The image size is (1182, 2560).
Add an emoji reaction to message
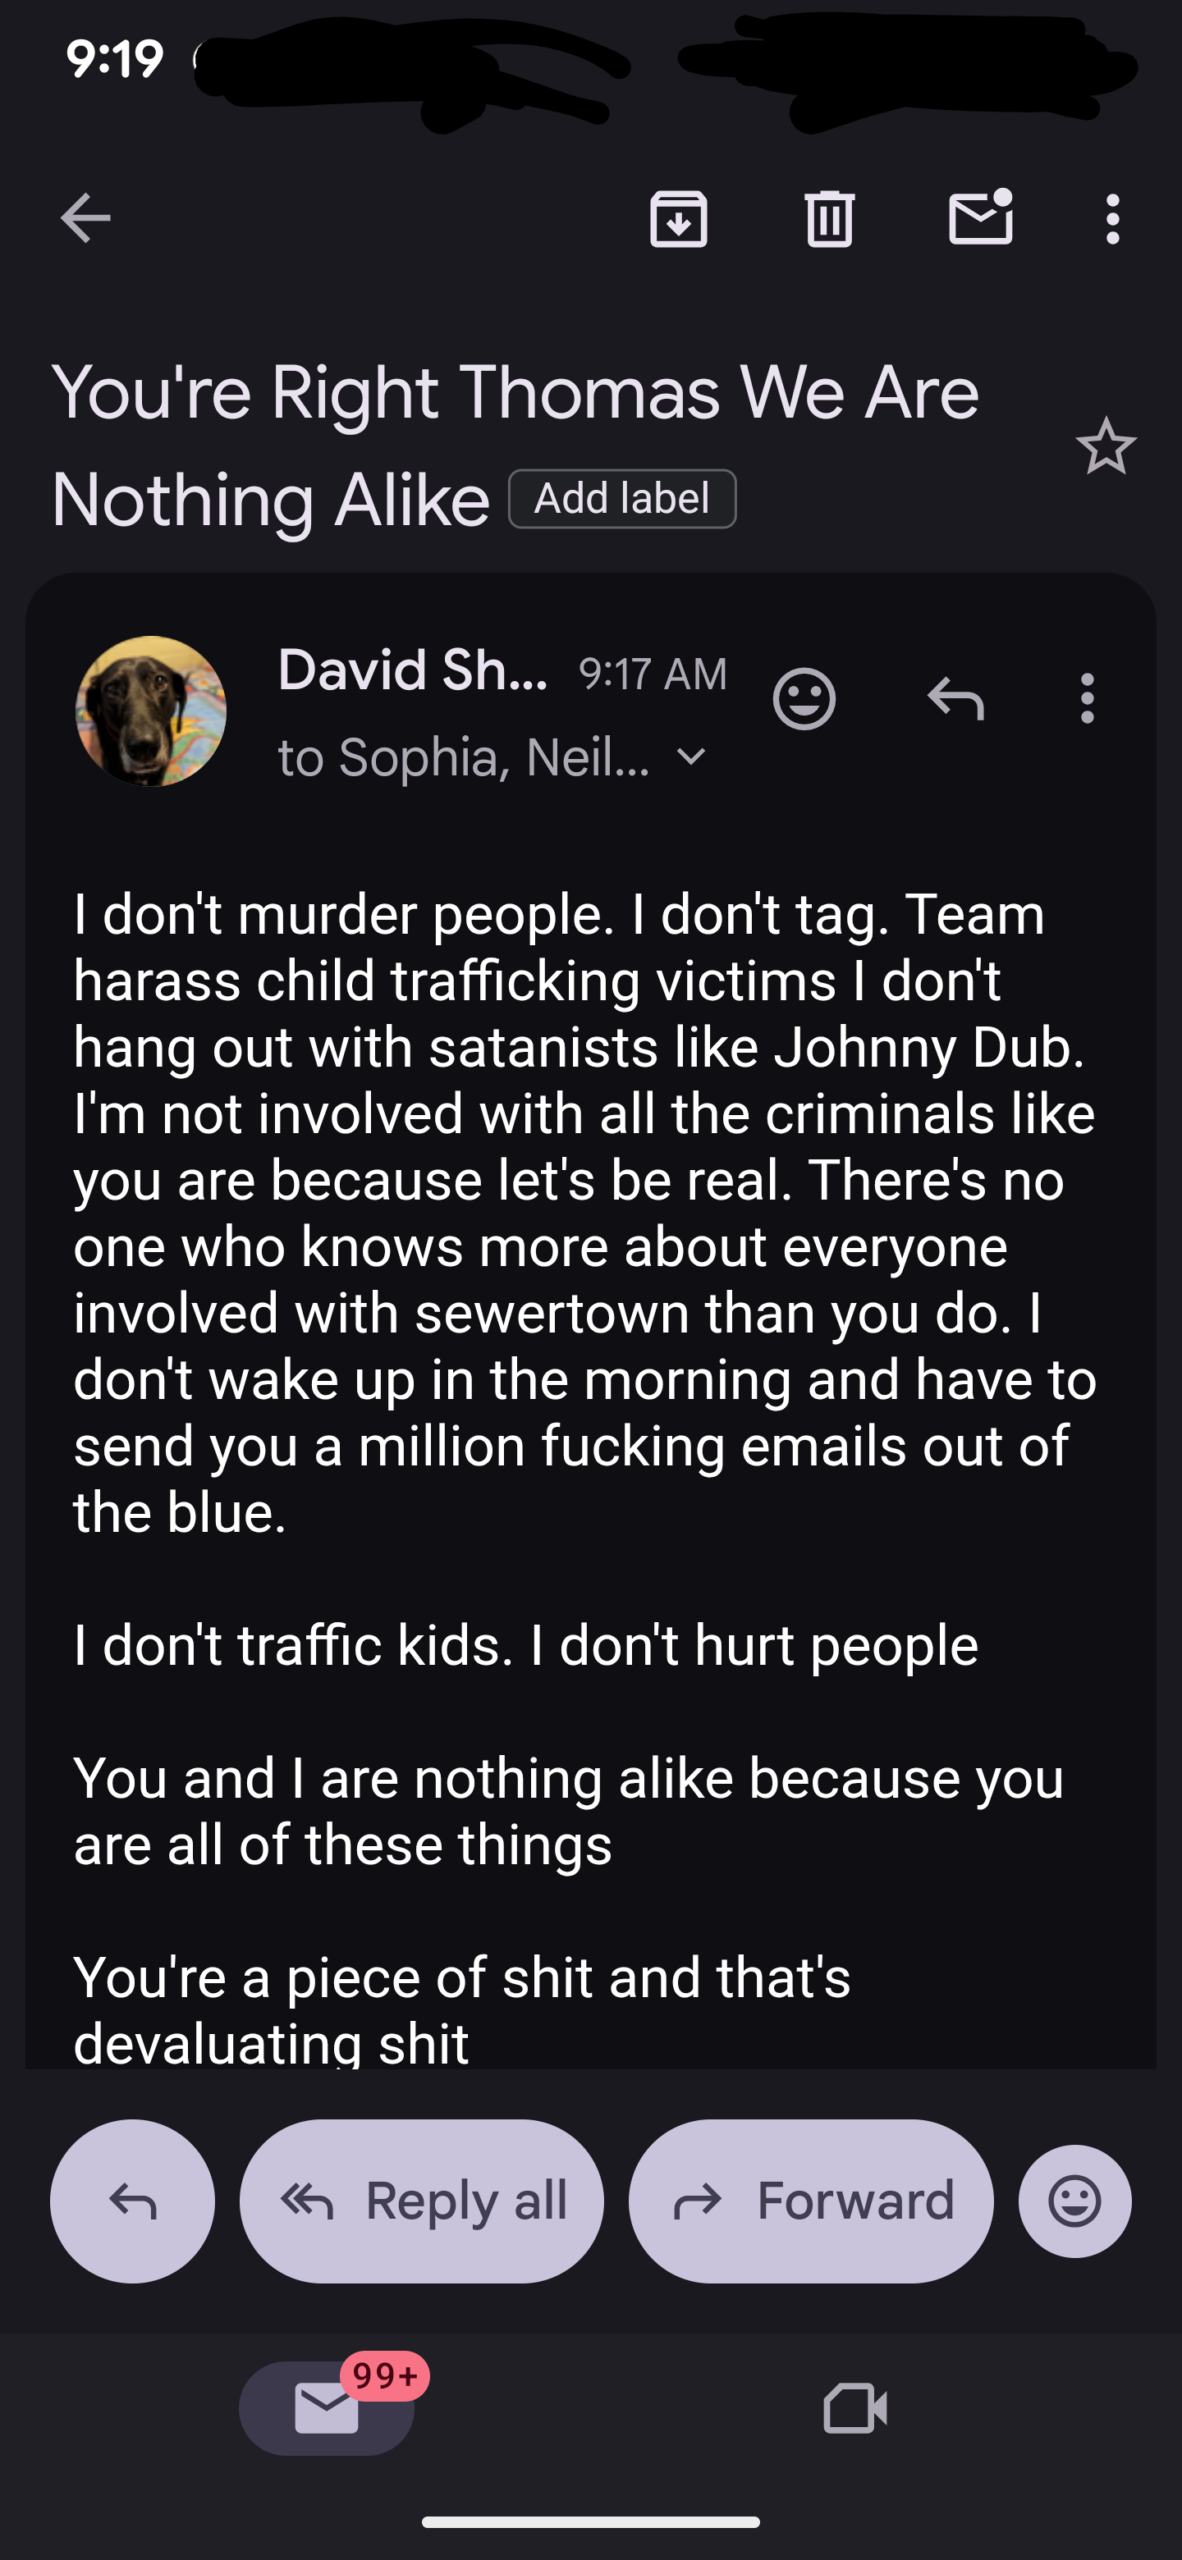804,698
